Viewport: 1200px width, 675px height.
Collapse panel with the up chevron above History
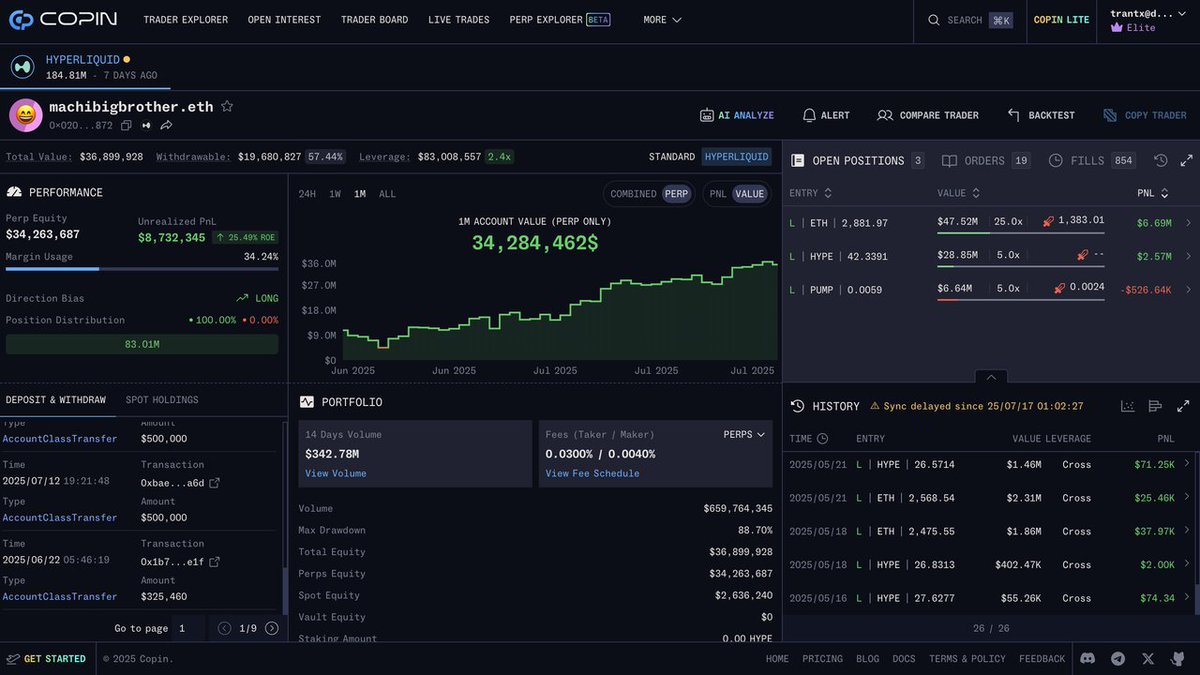pos(991,377)
